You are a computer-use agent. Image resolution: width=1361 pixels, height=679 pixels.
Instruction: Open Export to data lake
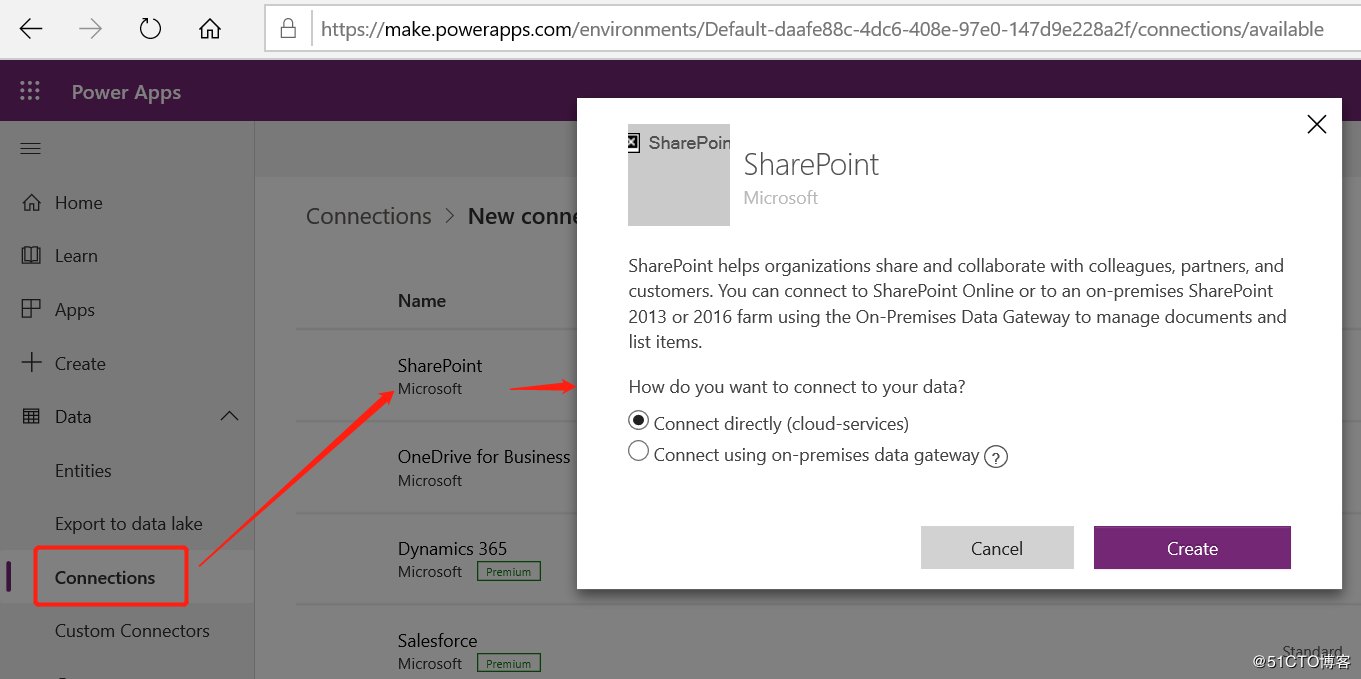point(128,524)
